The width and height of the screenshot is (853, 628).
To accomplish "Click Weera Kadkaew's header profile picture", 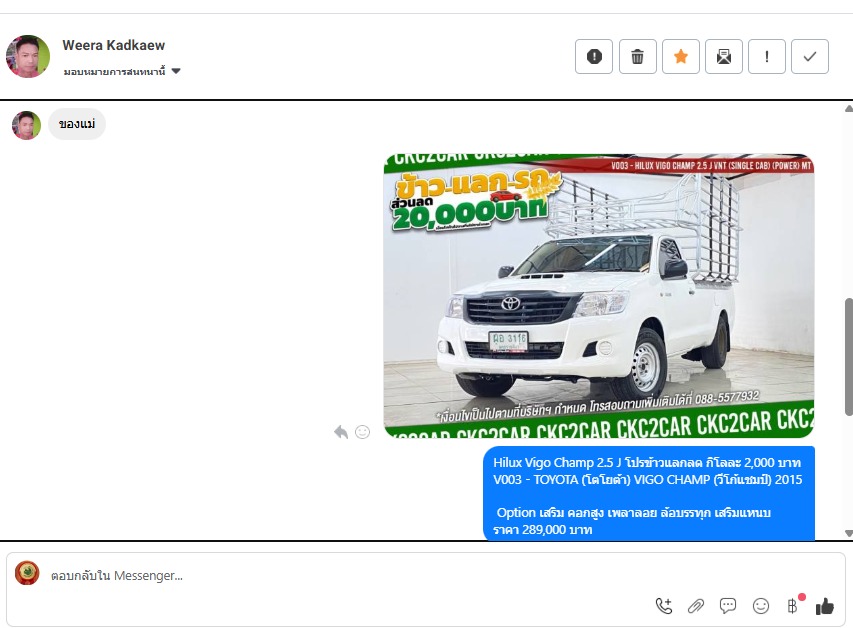I will coord(28,57).
